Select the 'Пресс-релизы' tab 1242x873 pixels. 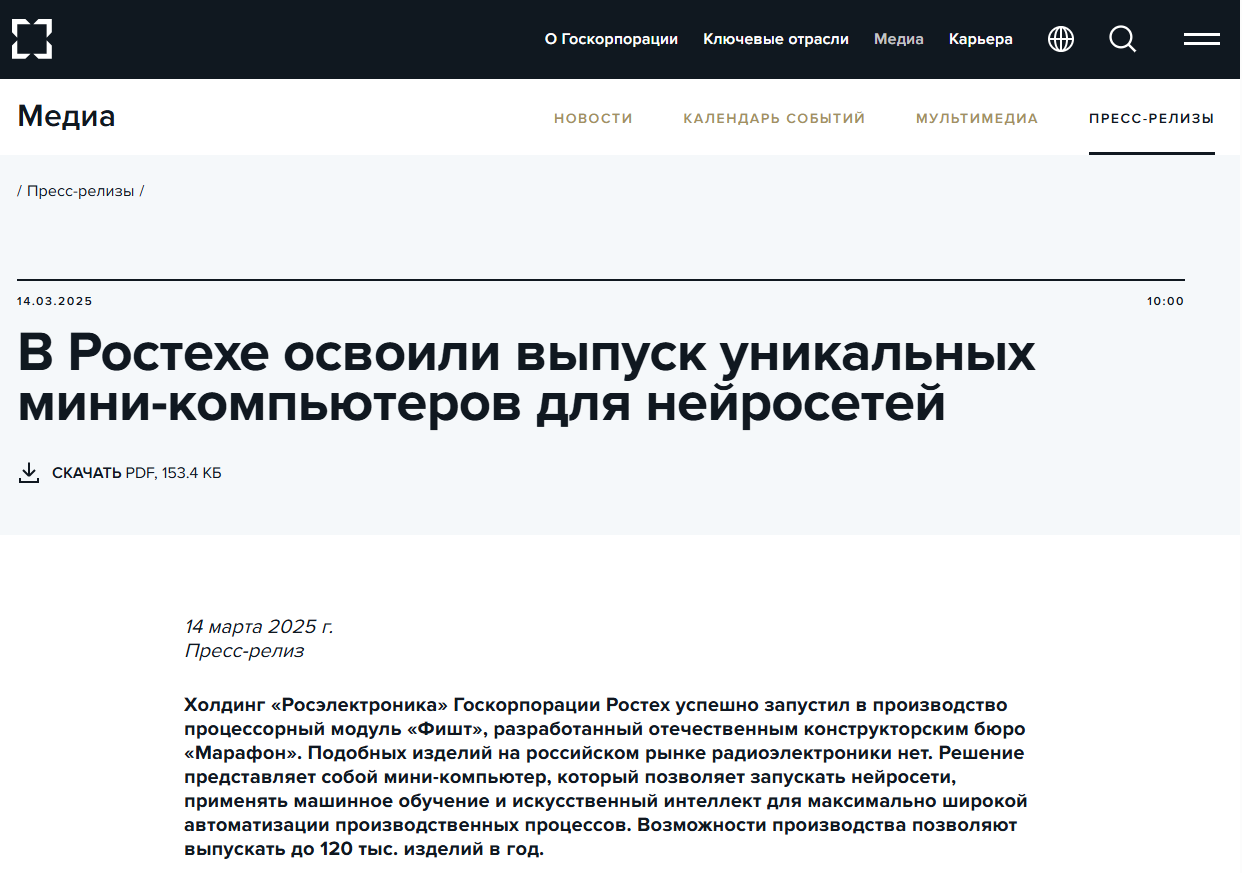(1152, 118)
